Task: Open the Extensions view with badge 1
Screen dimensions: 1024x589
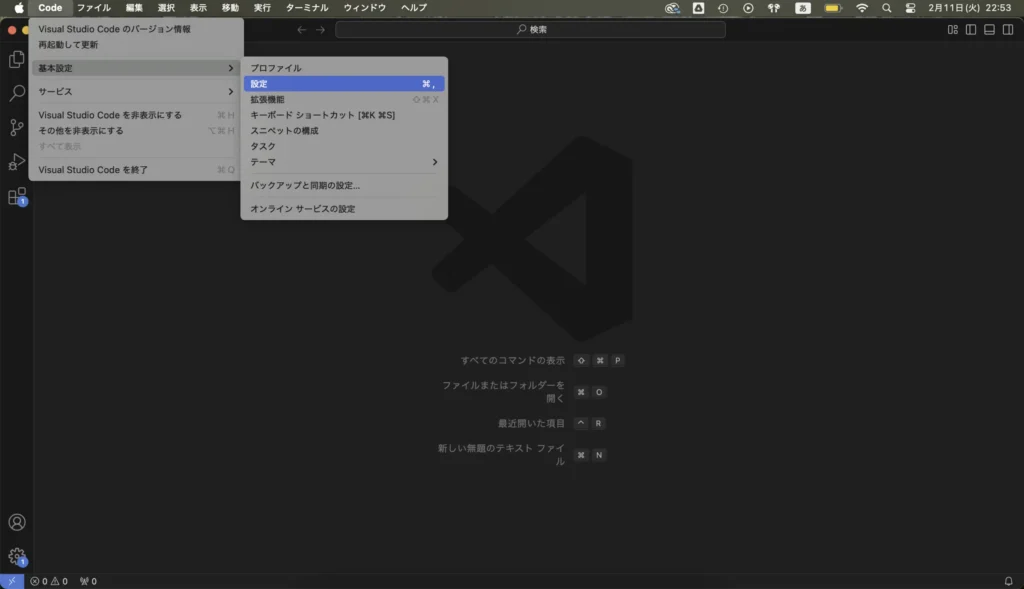Action: coord(14,198)
